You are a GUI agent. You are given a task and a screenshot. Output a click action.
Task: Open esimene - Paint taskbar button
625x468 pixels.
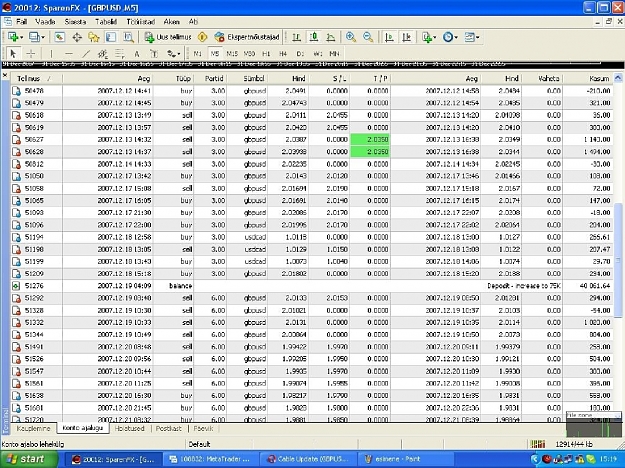click(x=406, y=459)
